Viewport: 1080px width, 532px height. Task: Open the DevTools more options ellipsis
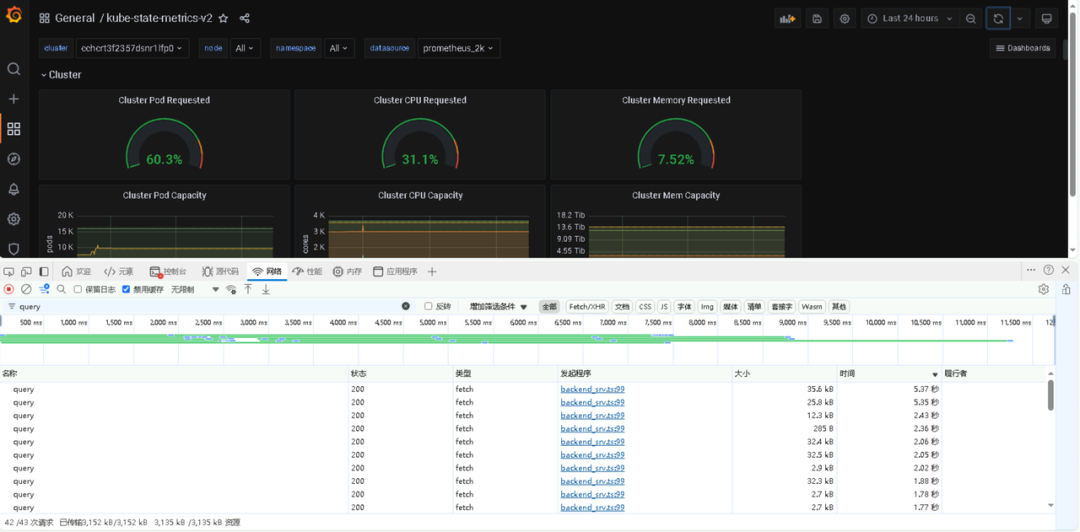pos(1030,270)
